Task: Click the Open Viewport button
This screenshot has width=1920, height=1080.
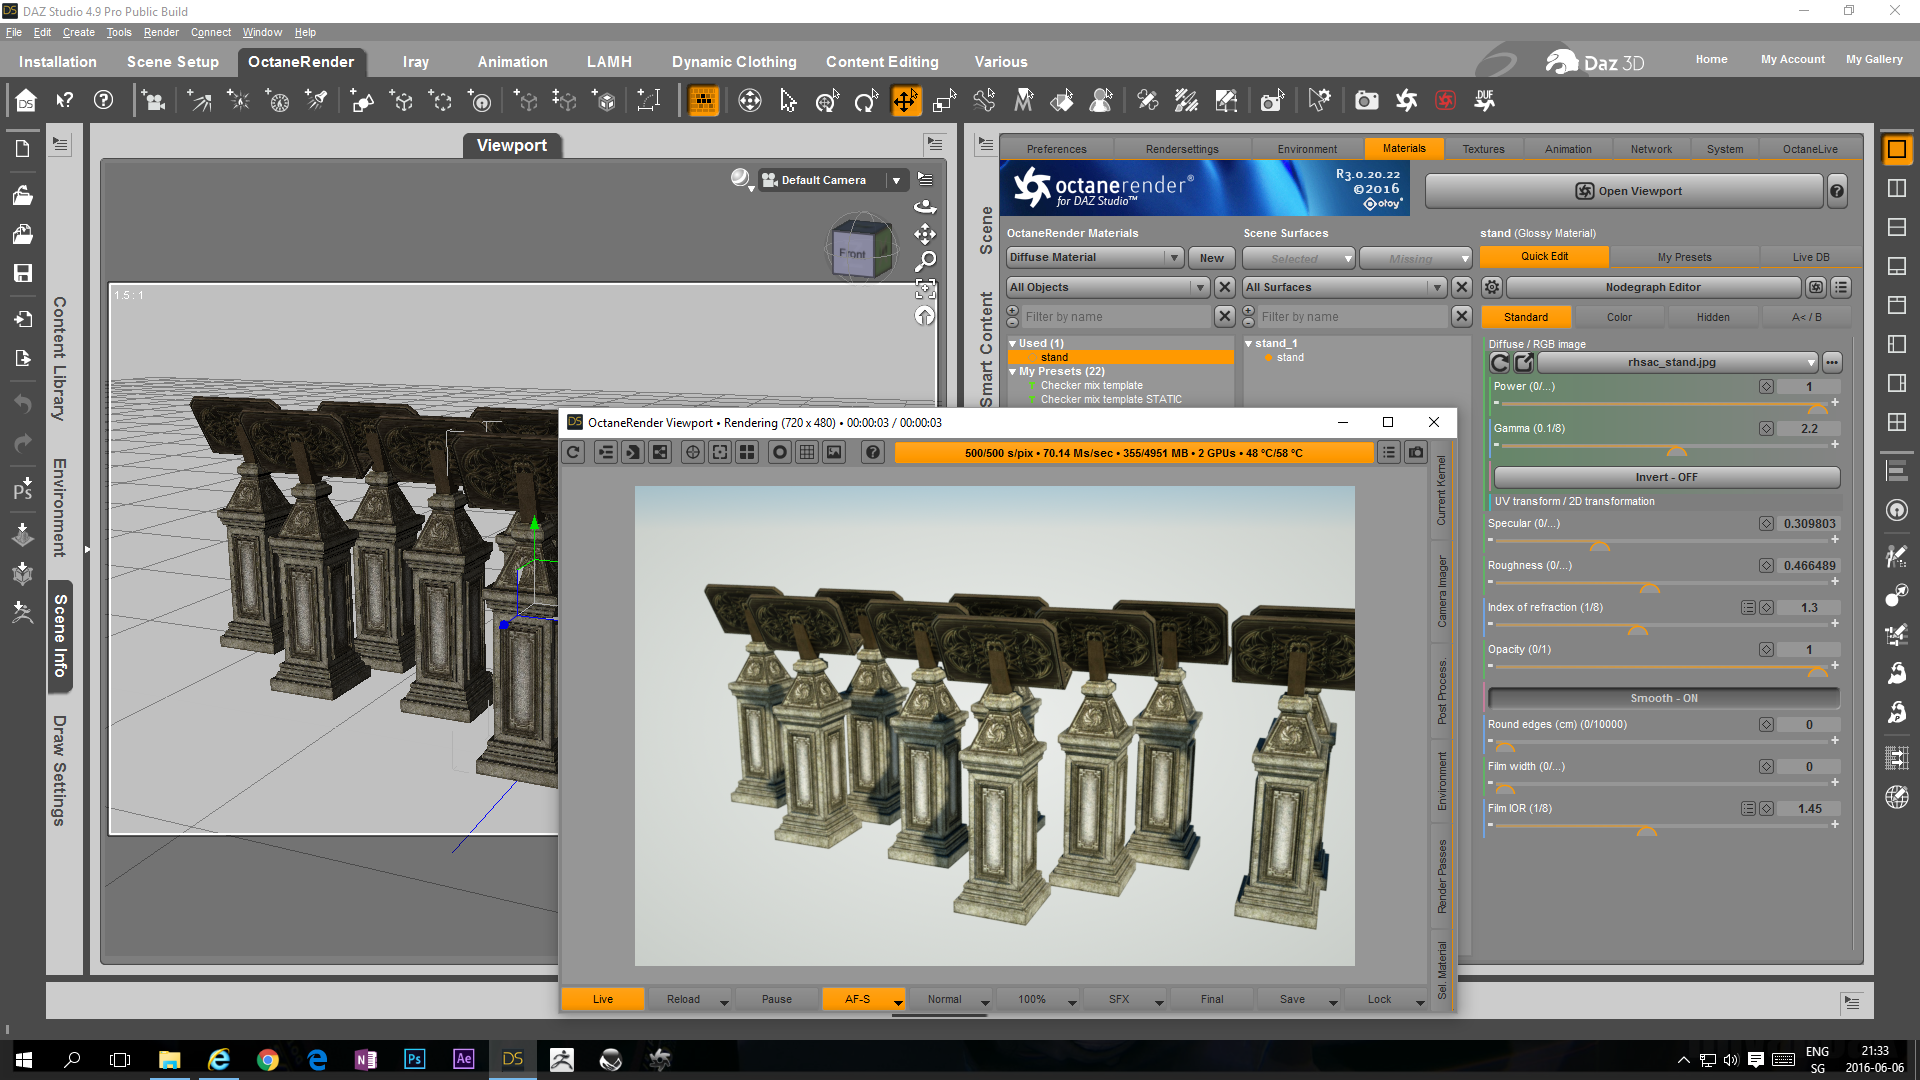Action: pos(1625,192)
